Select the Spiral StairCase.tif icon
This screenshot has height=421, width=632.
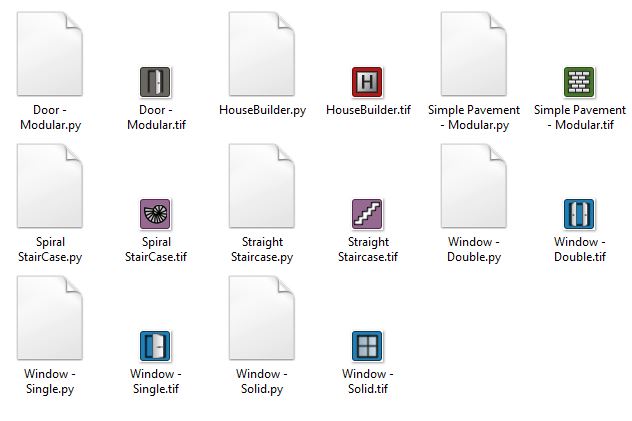point(155,214)
